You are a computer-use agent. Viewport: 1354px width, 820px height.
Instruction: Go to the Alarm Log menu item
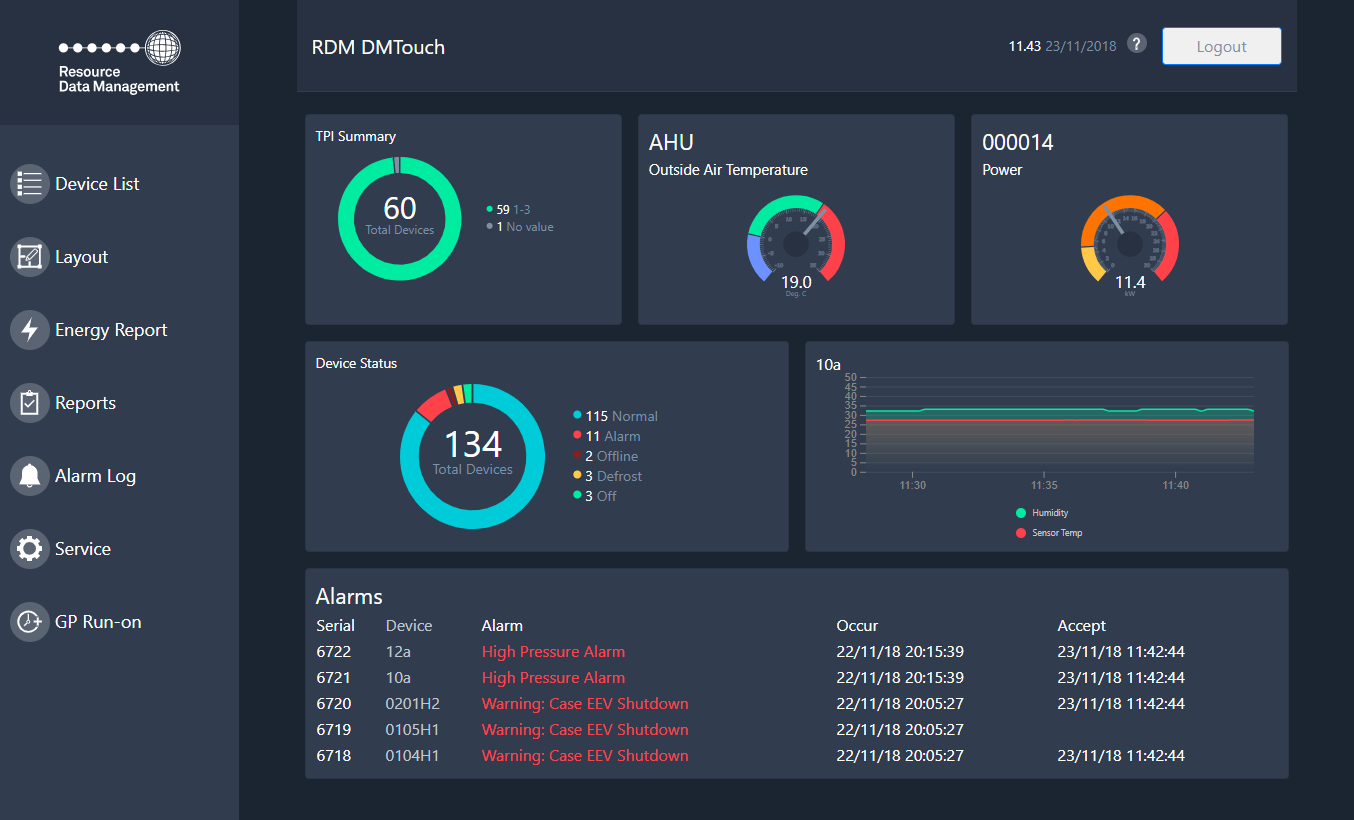[x=95, y=476]
